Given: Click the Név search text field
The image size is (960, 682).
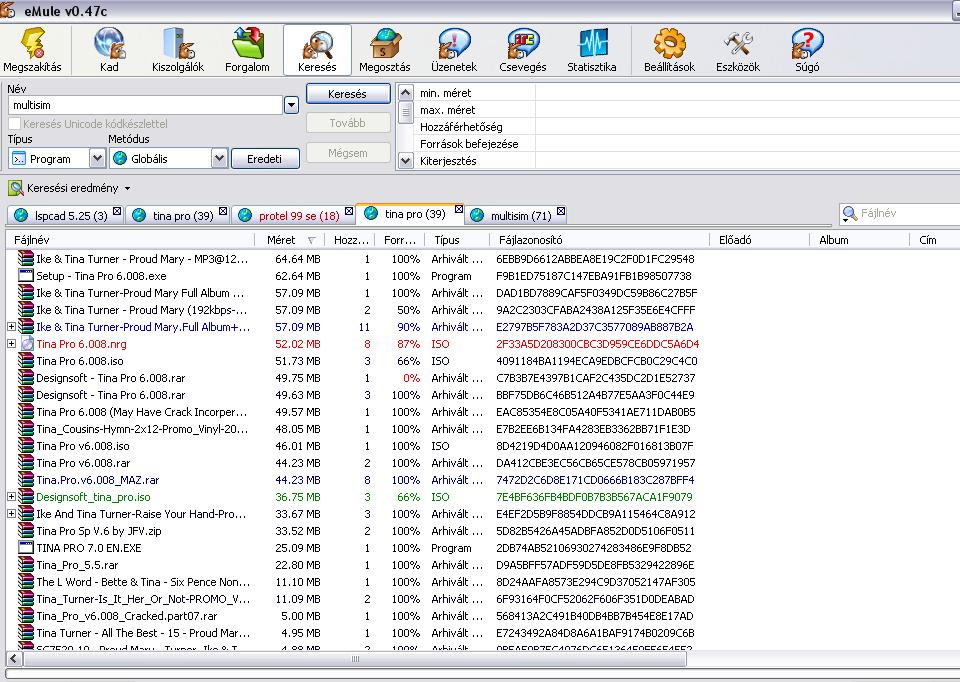Looking at the screenshot, I should [x=146, y=105].
